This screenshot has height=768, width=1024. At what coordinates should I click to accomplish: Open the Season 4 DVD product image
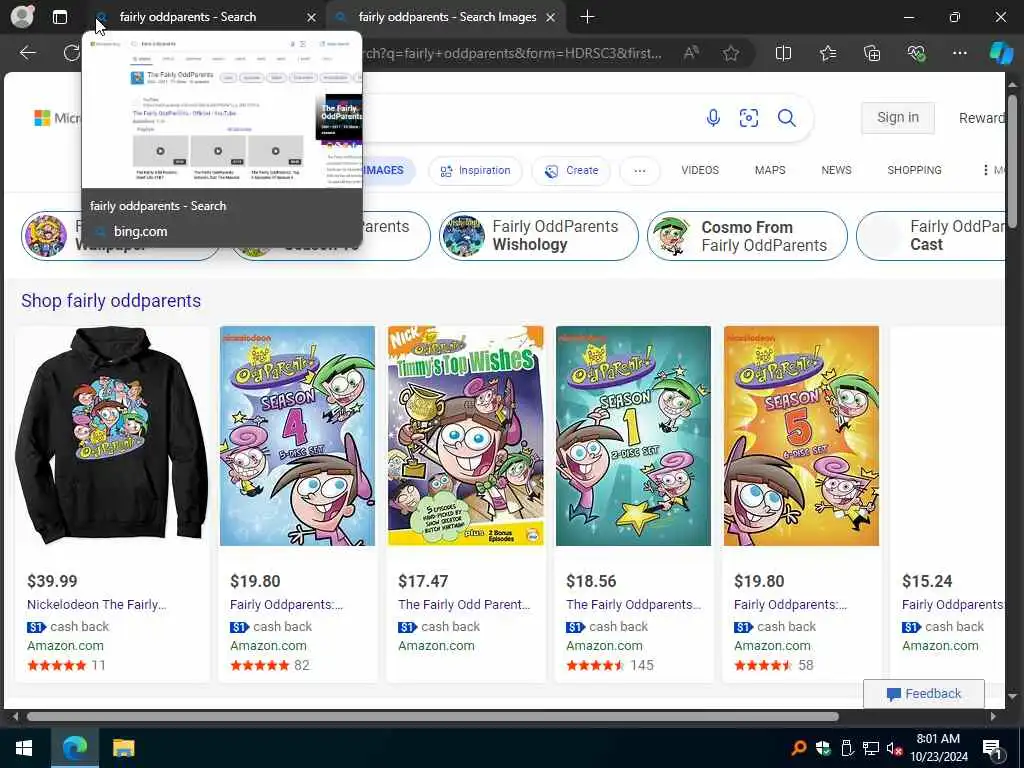pyautogui.click(x=297, y=436)
